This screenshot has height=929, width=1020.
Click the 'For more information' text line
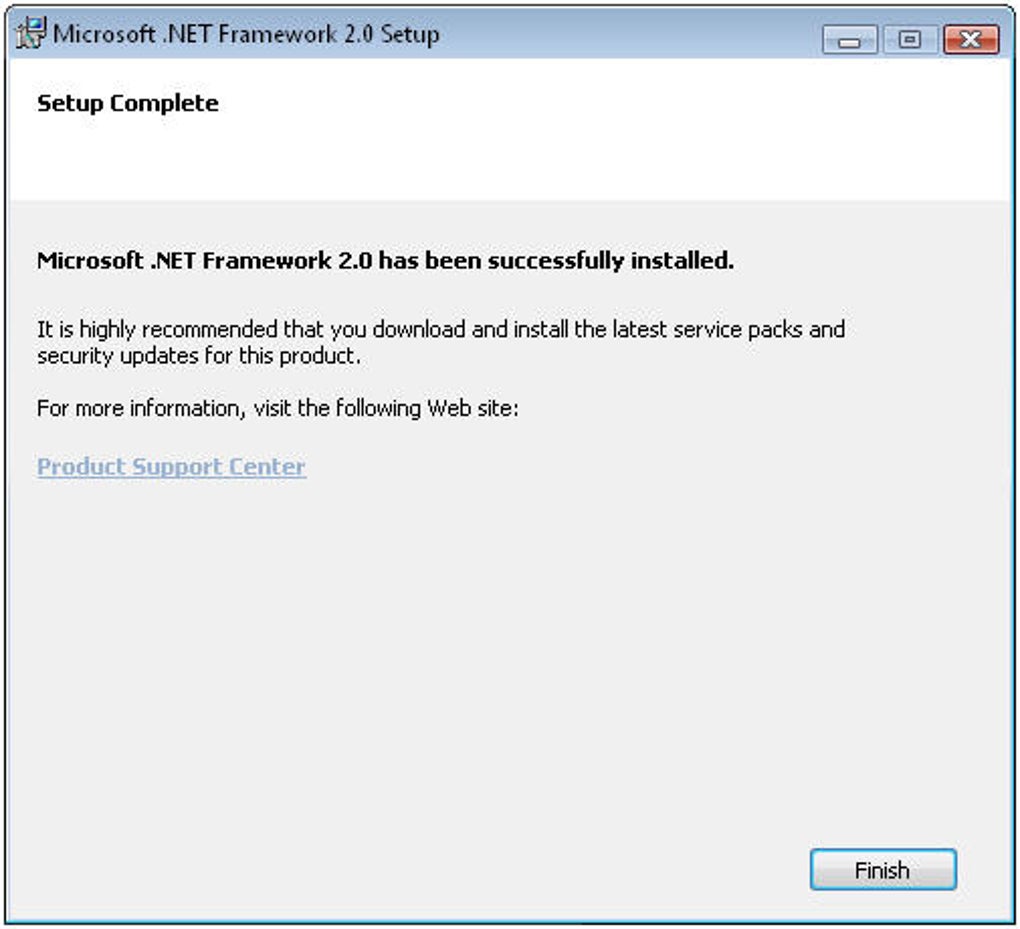click(277, 408)
